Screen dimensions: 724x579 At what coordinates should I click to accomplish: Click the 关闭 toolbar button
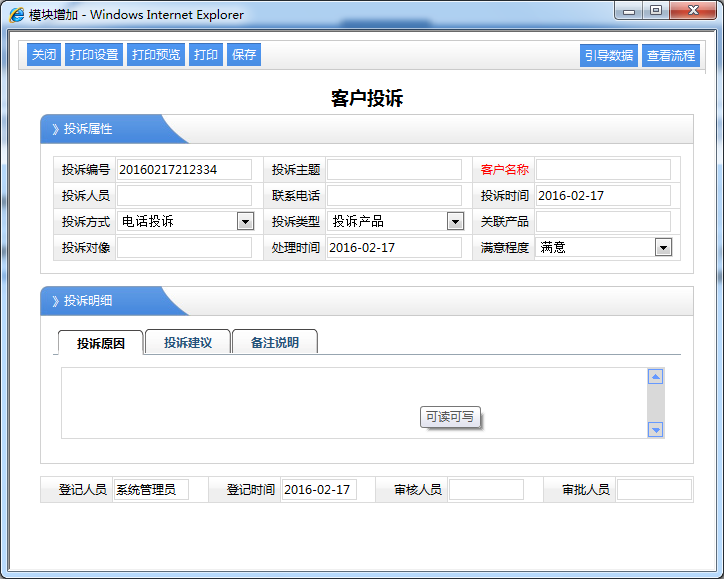point(44,55)
